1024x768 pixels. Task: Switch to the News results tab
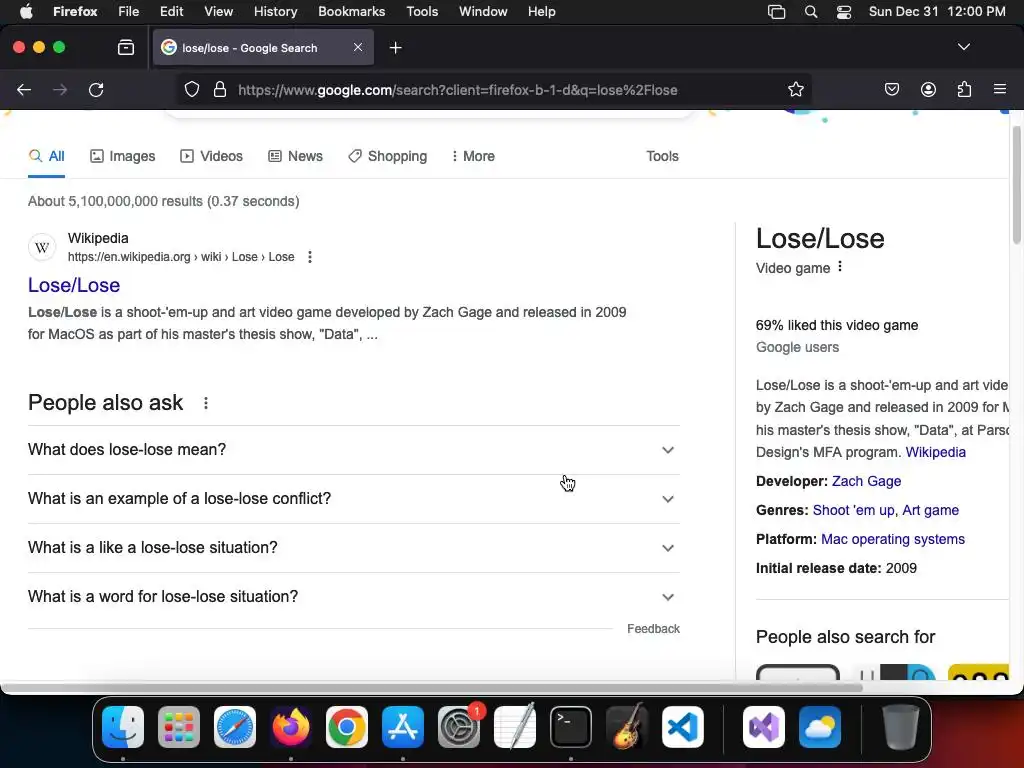pyautogui.click(x=296, y=156)
